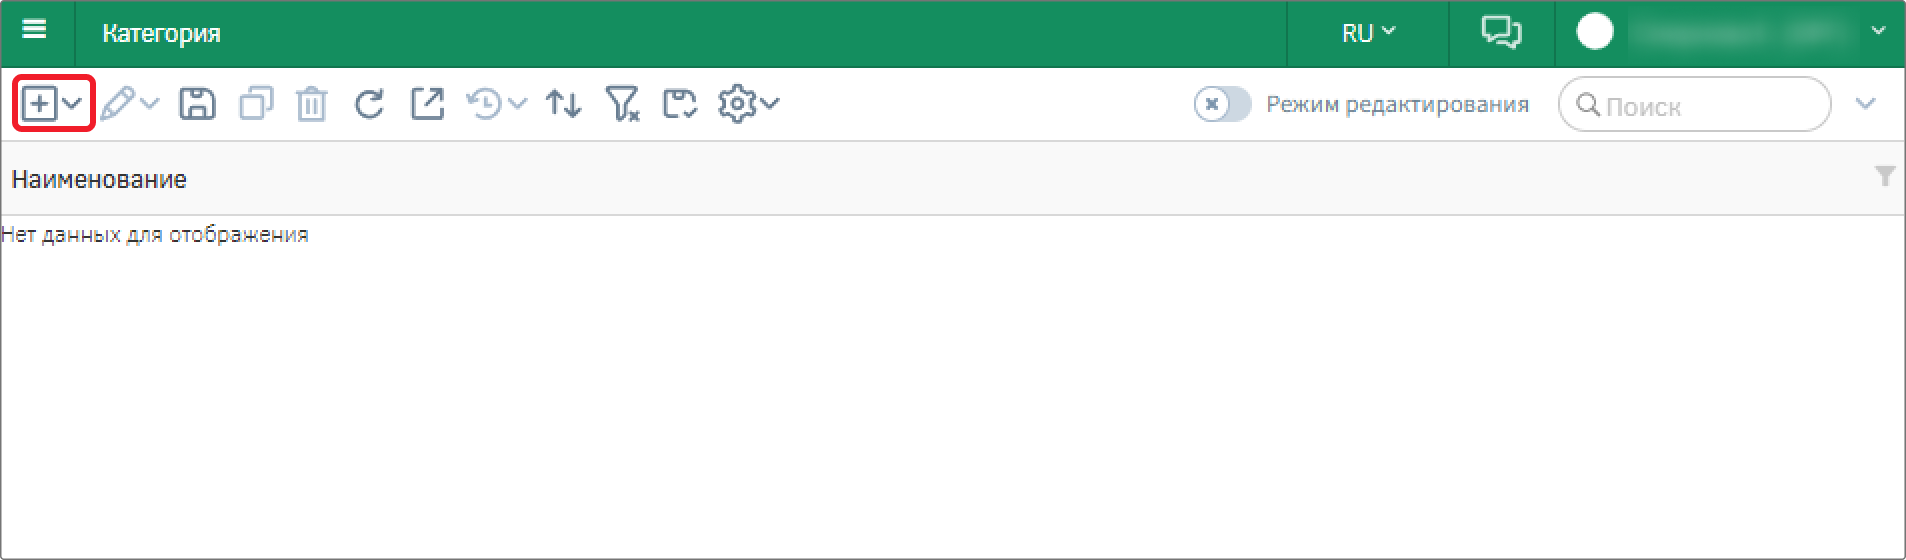Click the pencil edit icon
The image size is (1906, 560).
click(x=117, y=103)
